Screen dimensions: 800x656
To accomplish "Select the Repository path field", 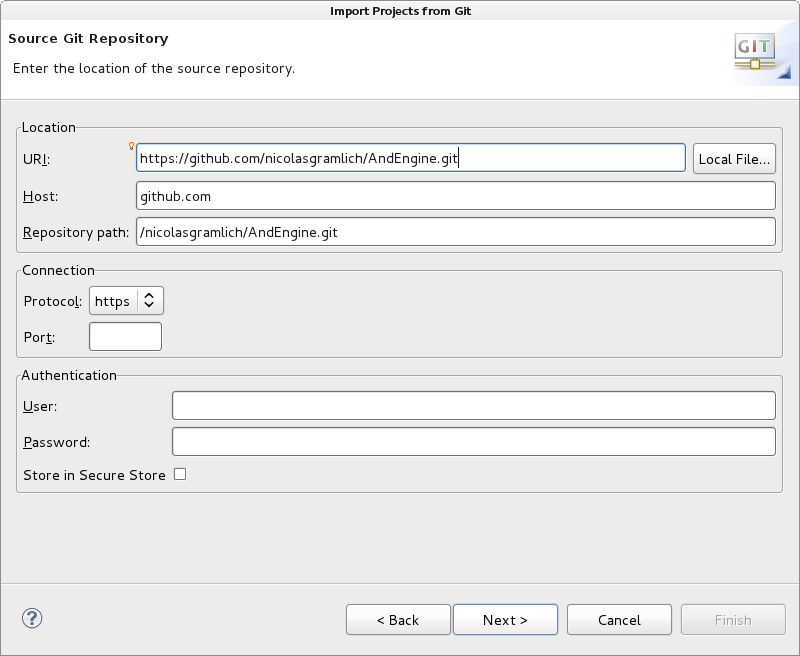I will click(x=455, y=231).
